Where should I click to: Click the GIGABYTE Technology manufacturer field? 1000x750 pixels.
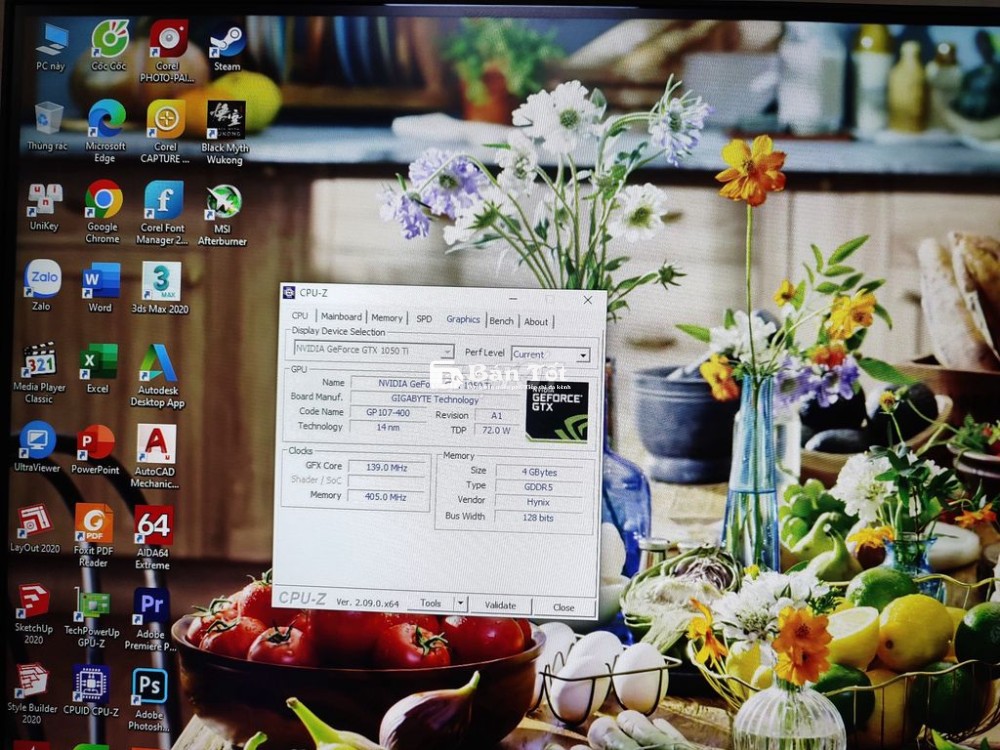click(x=435, y=399)
